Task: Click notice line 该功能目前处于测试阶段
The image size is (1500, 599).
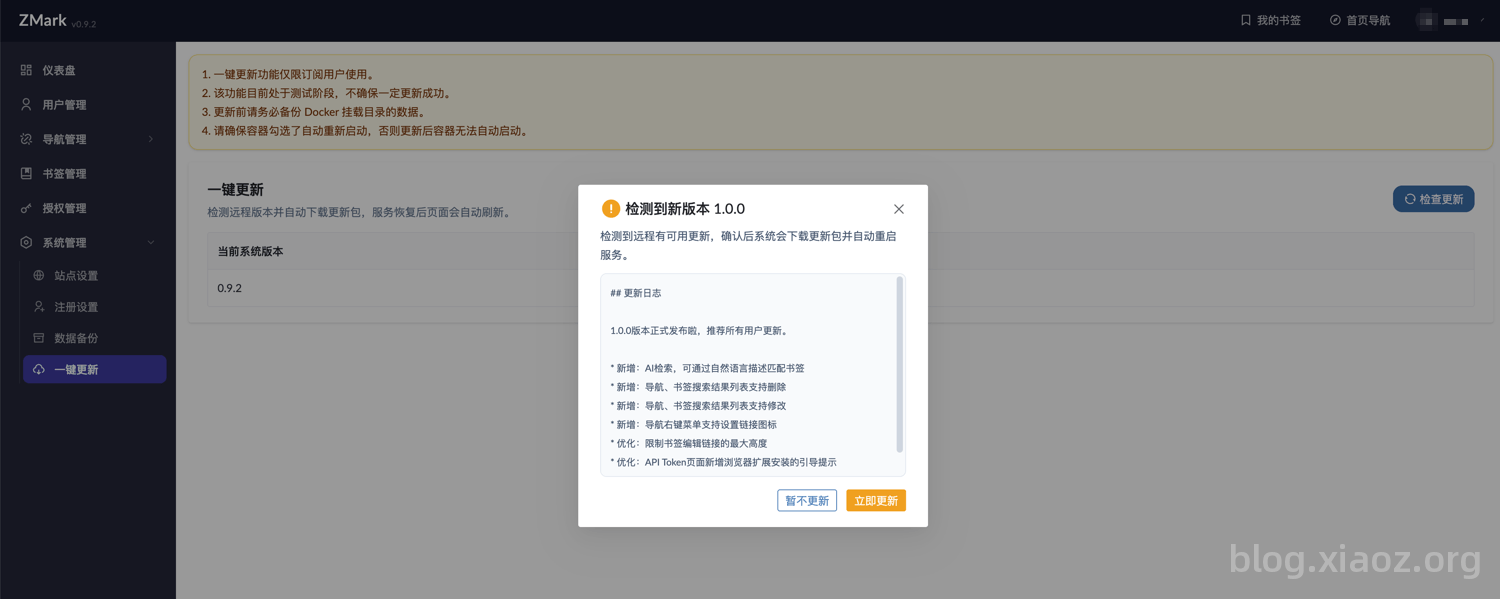Action: click(x=327, y=93)
